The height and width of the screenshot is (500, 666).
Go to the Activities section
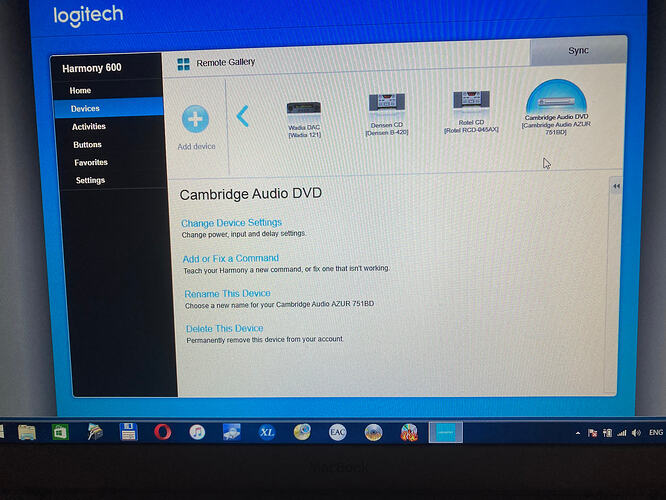point(88,127)
